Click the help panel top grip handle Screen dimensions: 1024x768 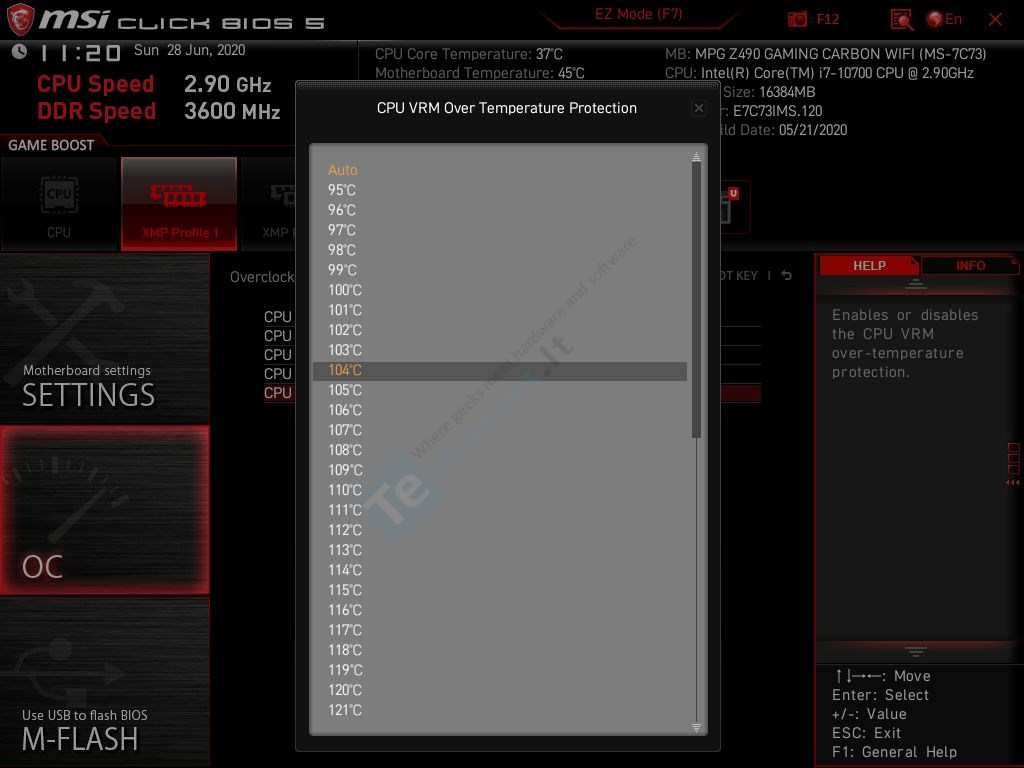tap(916, 285)
